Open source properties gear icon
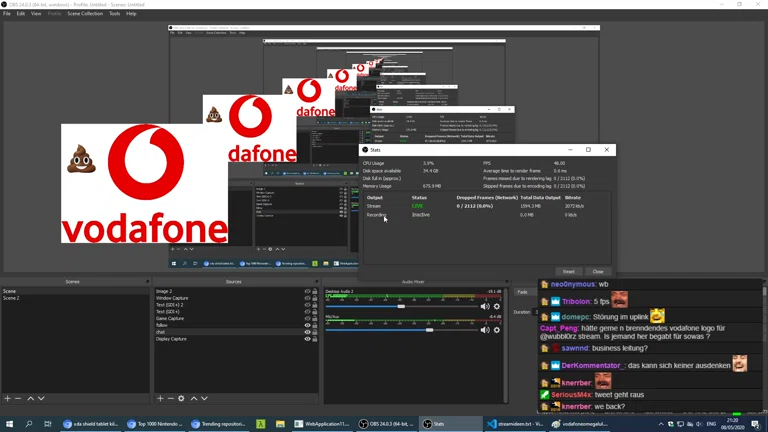This screenshot has height=432, width=768. pyautogui.click(x=181, y=399)
